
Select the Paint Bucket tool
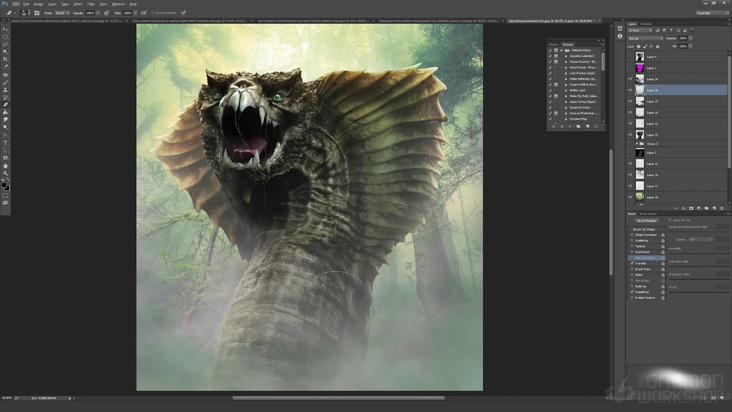point(6,112)
